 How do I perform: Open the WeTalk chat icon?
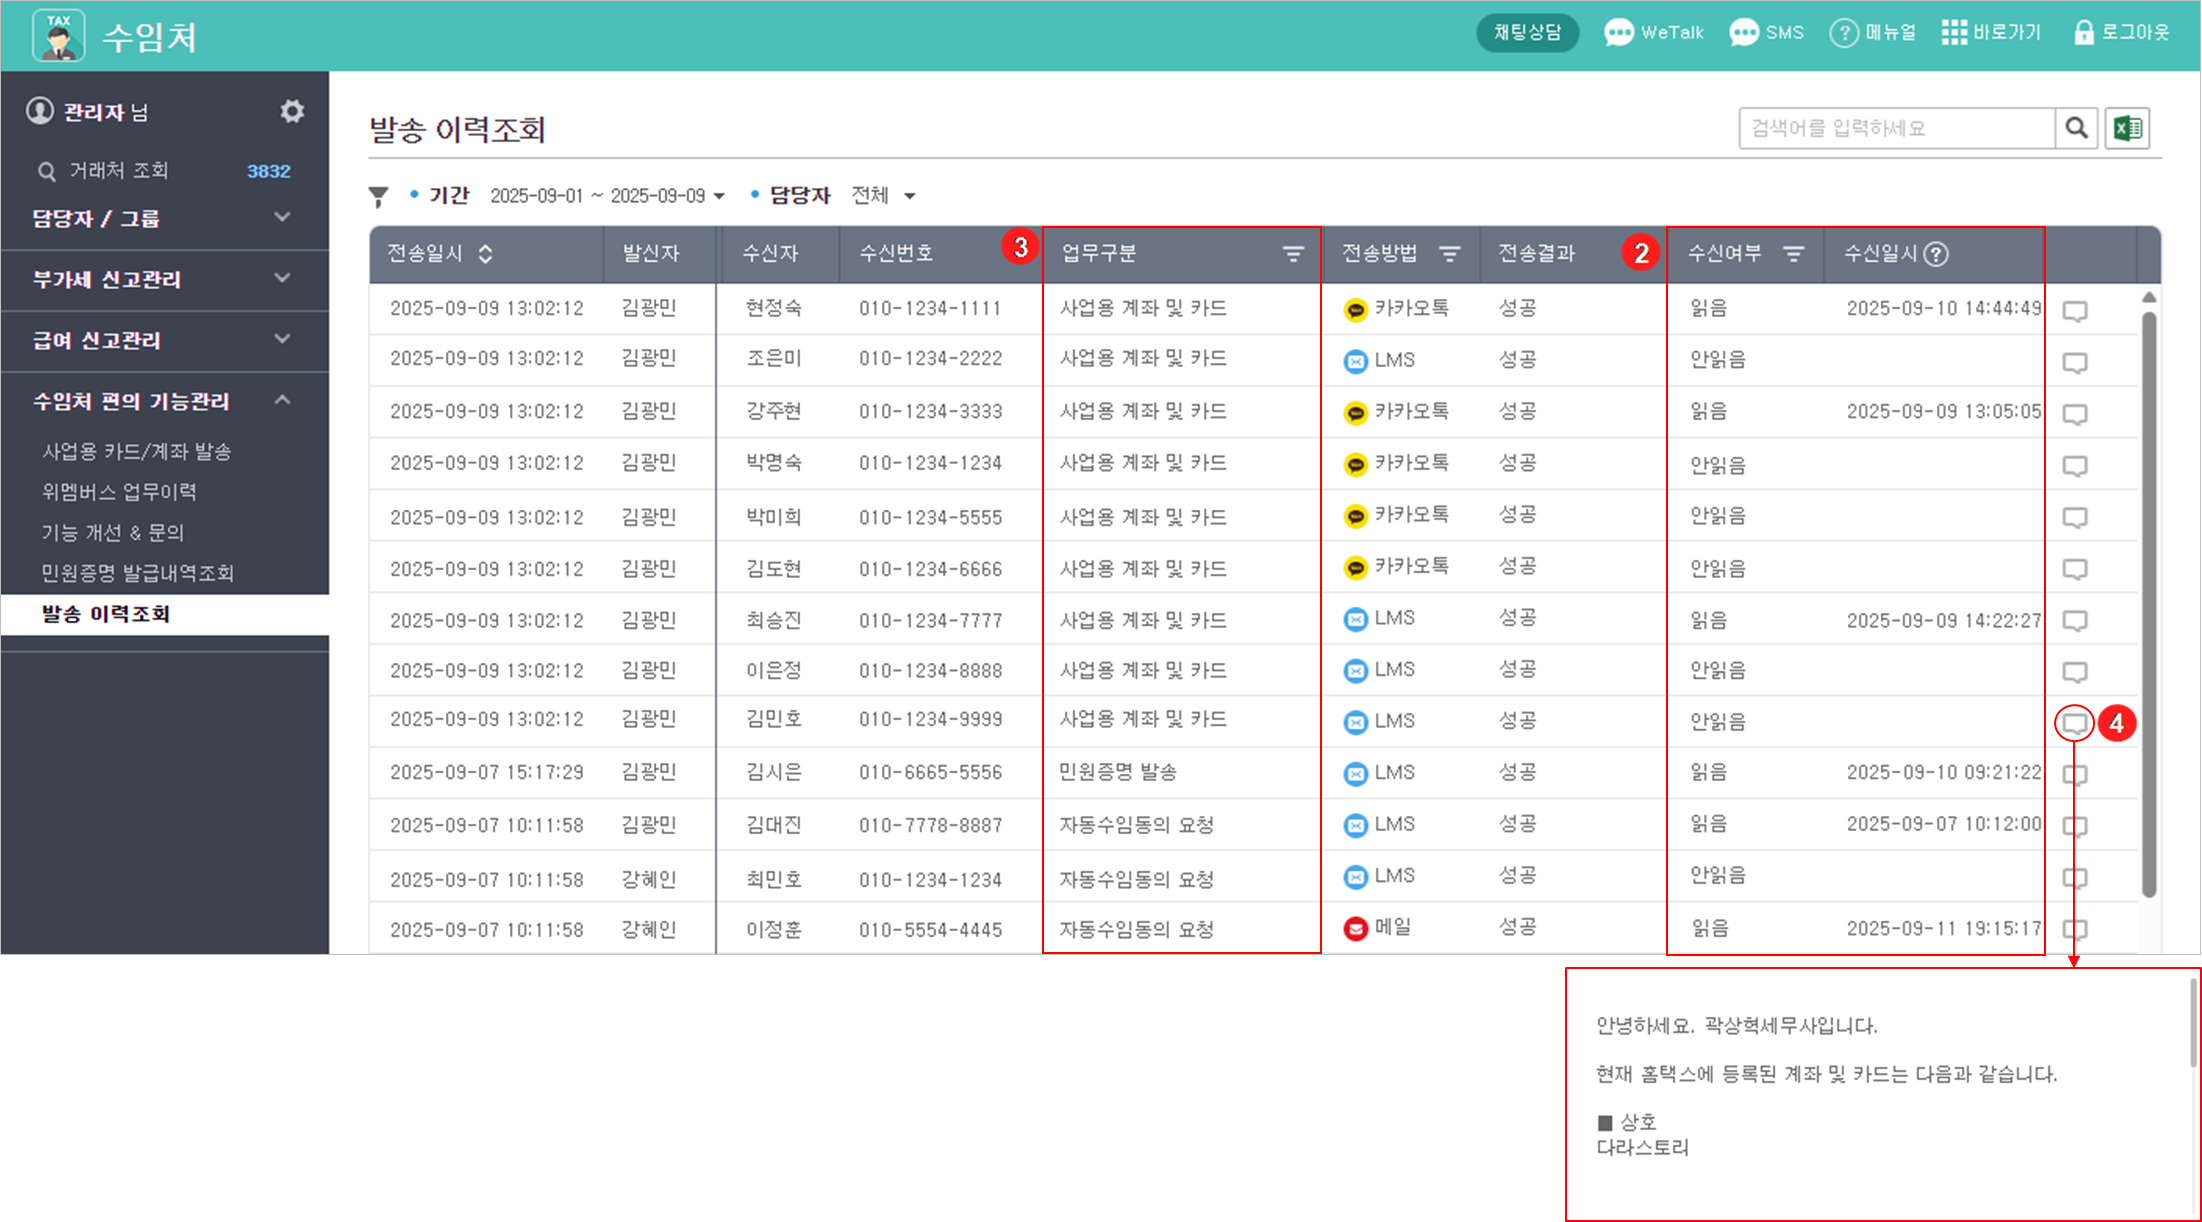pos(1618,33)
